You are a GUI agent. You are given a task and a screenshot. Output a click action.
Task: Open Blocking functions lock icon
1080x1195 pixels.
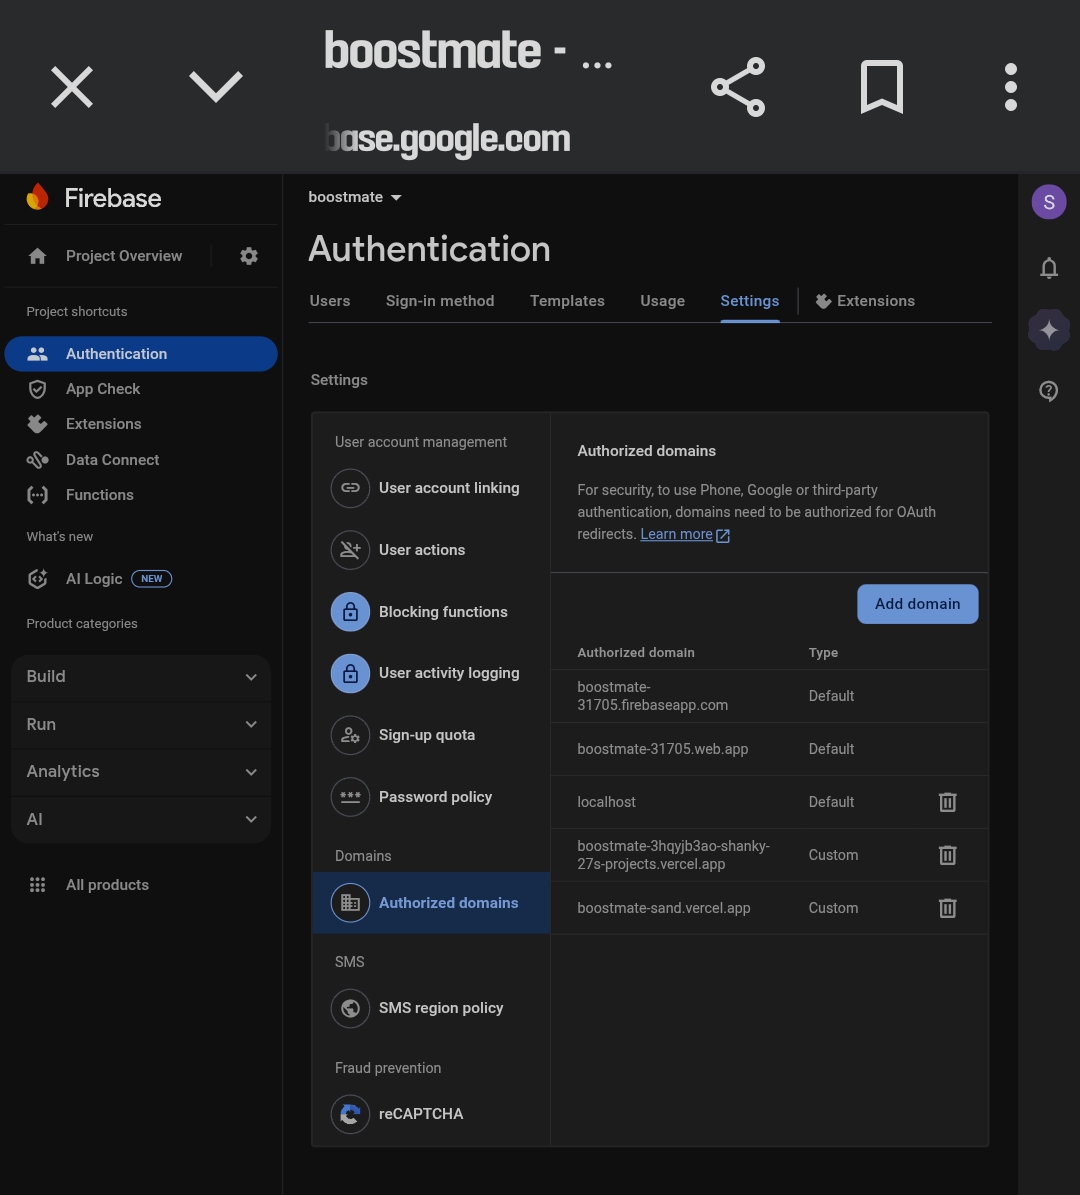(x=350, y=612)
